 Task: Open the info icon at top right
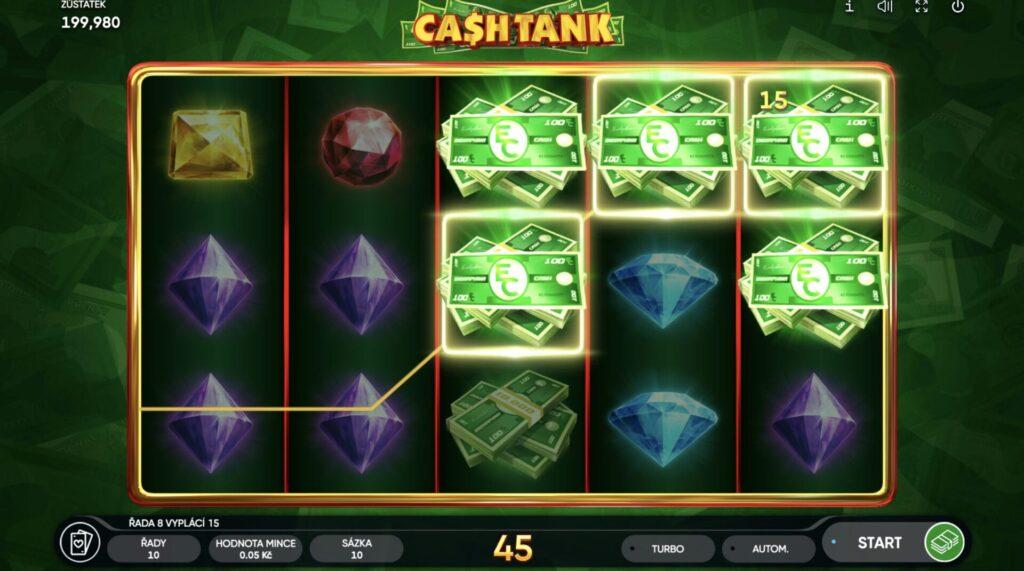tap(849, 7)
